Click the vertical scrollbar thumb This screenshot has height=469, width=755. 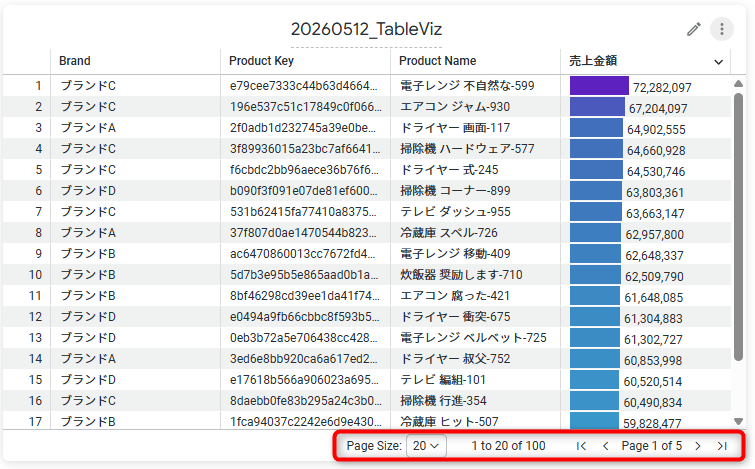tap(738, 226)
